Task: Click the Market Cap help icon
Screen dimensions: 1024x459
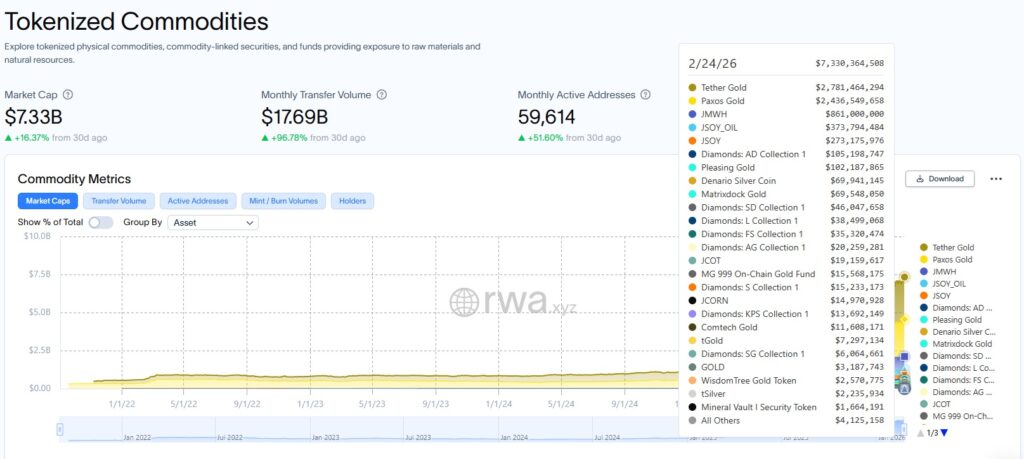Action: click(x=68, y=95)
